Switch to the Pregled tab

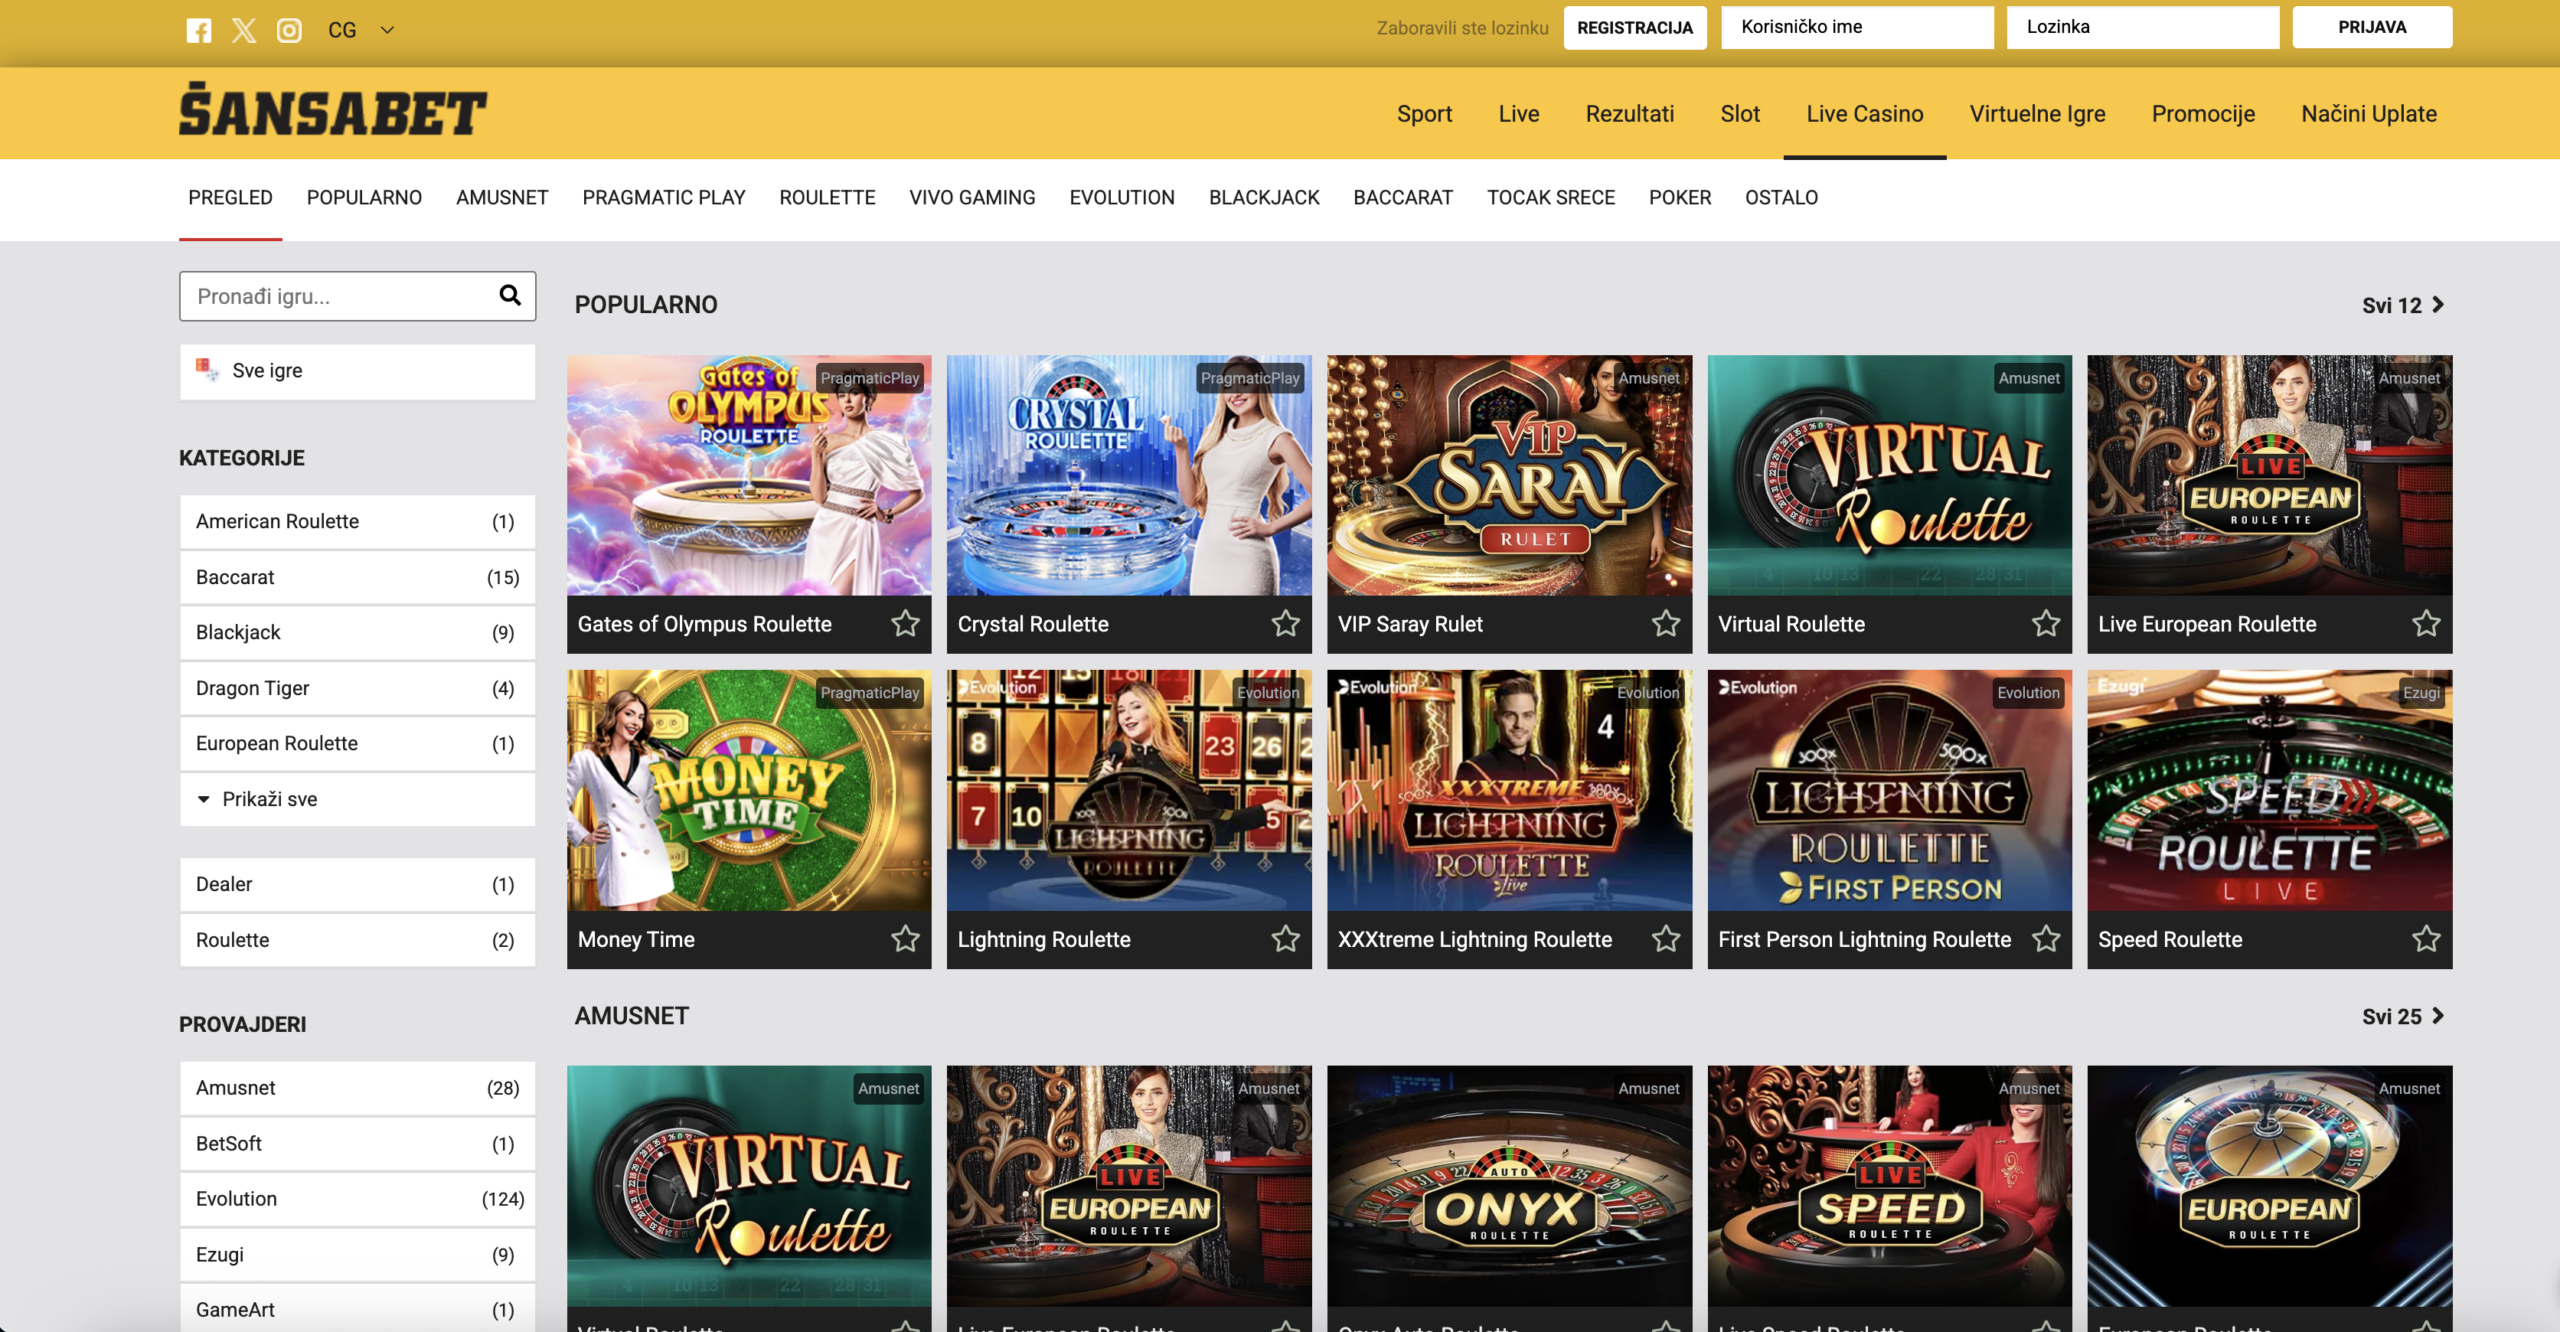pyautogui.click(x=230, y=198)
